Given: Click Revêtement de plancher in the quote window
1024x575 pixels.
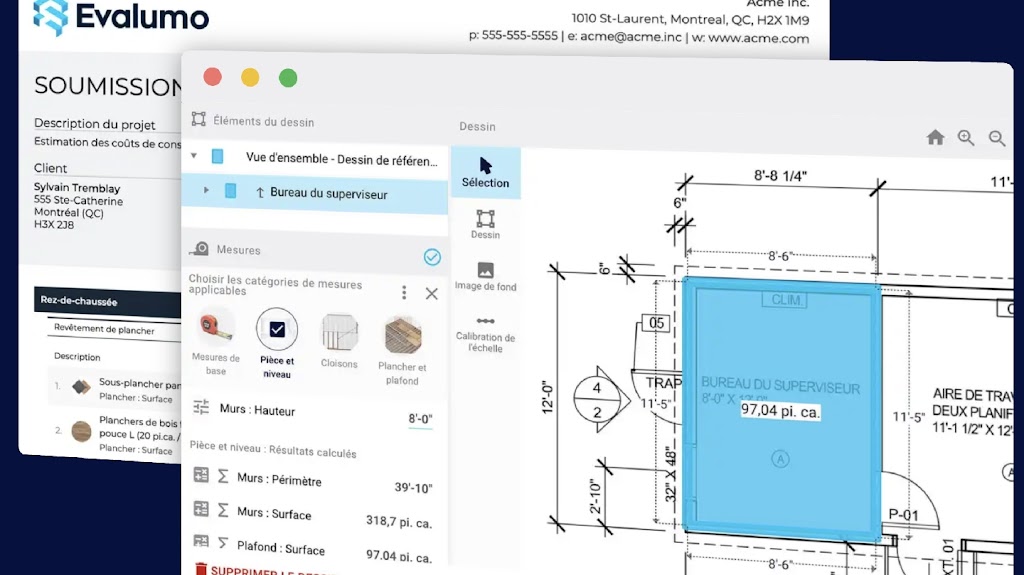Looking at the screenshot, I should (104, 329).
